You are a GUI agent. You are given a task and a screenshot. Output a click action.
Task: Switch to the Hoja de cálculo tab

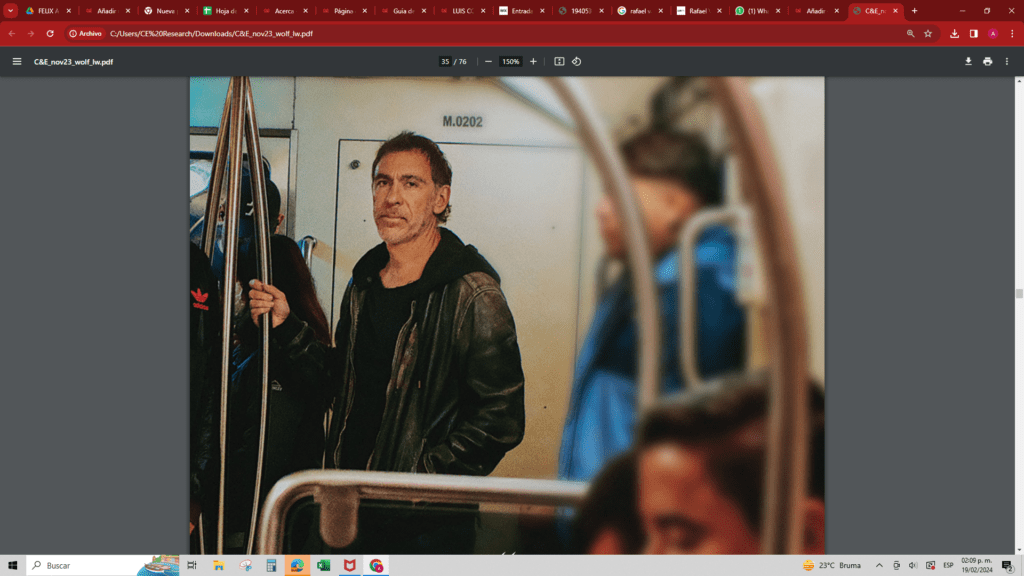226,10
